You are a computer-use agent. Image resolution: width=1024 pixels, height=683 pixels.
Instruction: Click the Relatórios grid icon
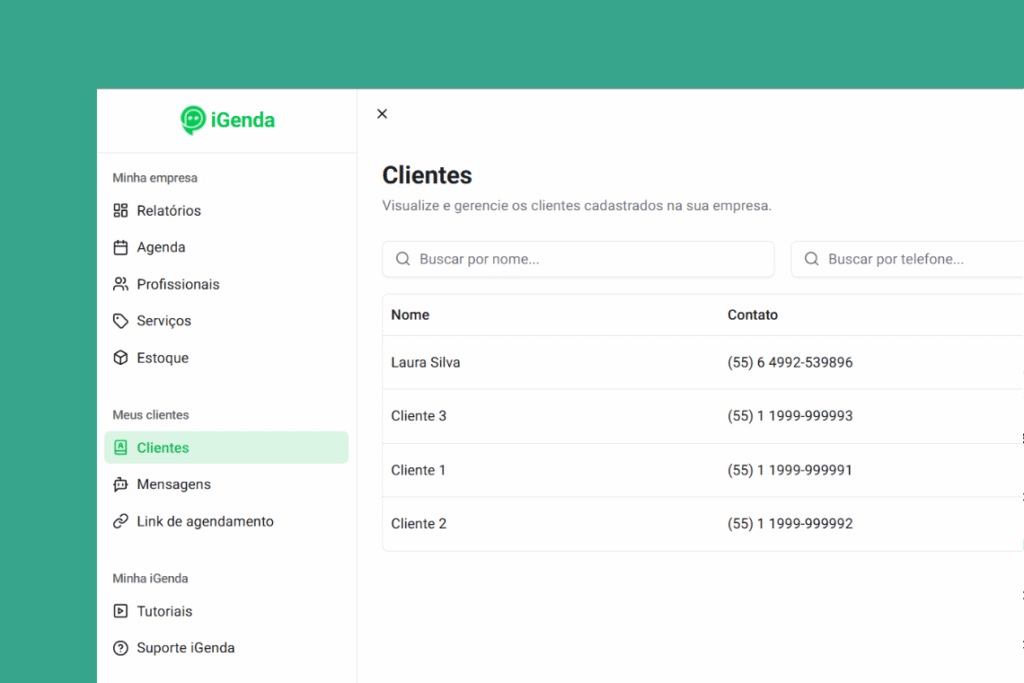tap(120, 211)
